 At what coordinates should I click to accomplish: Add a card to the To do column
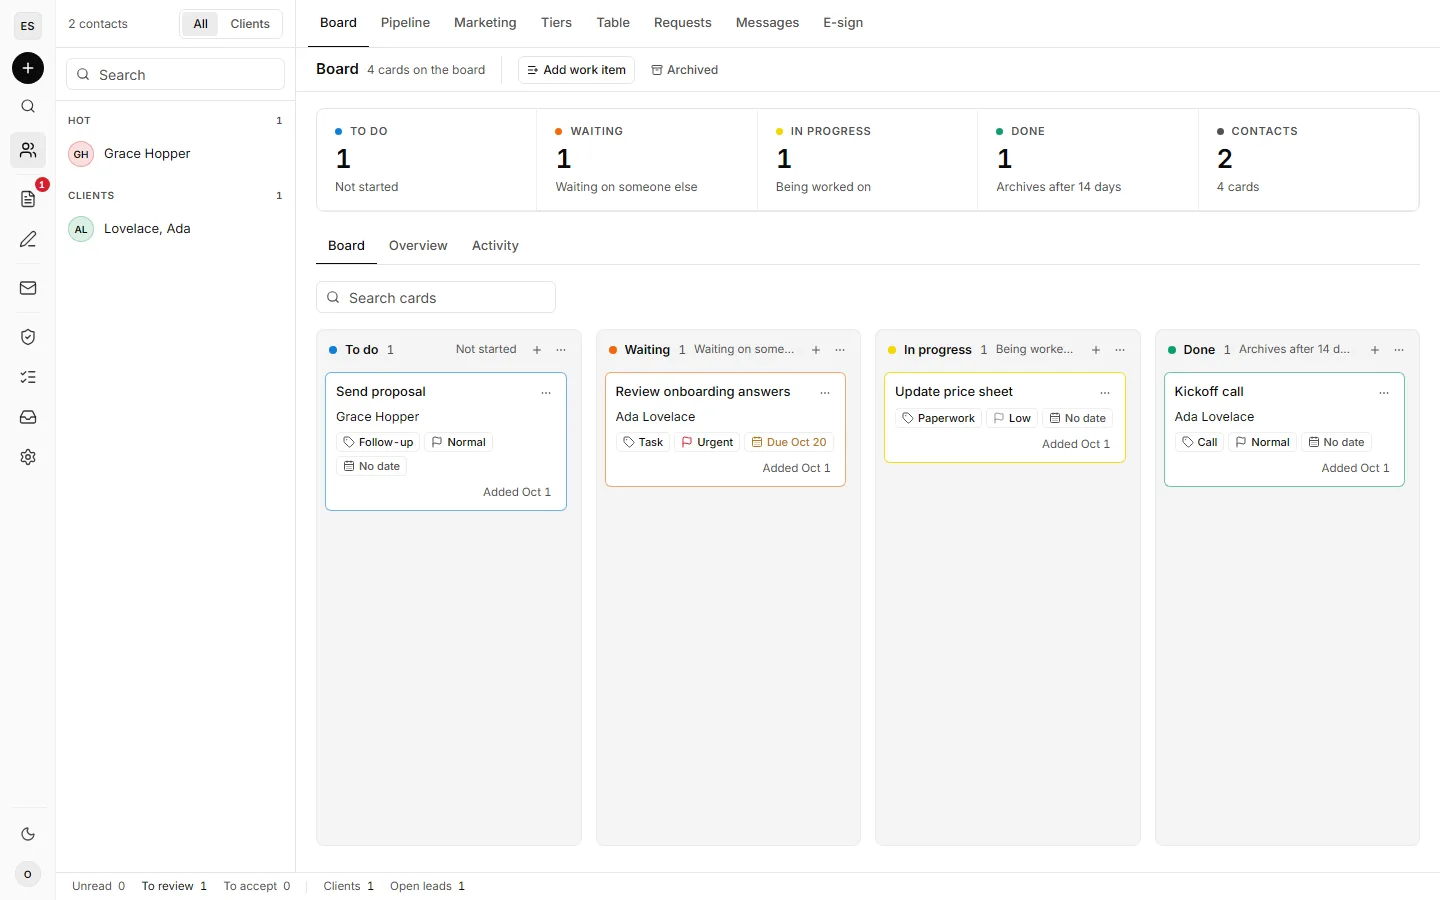point(537,350)
